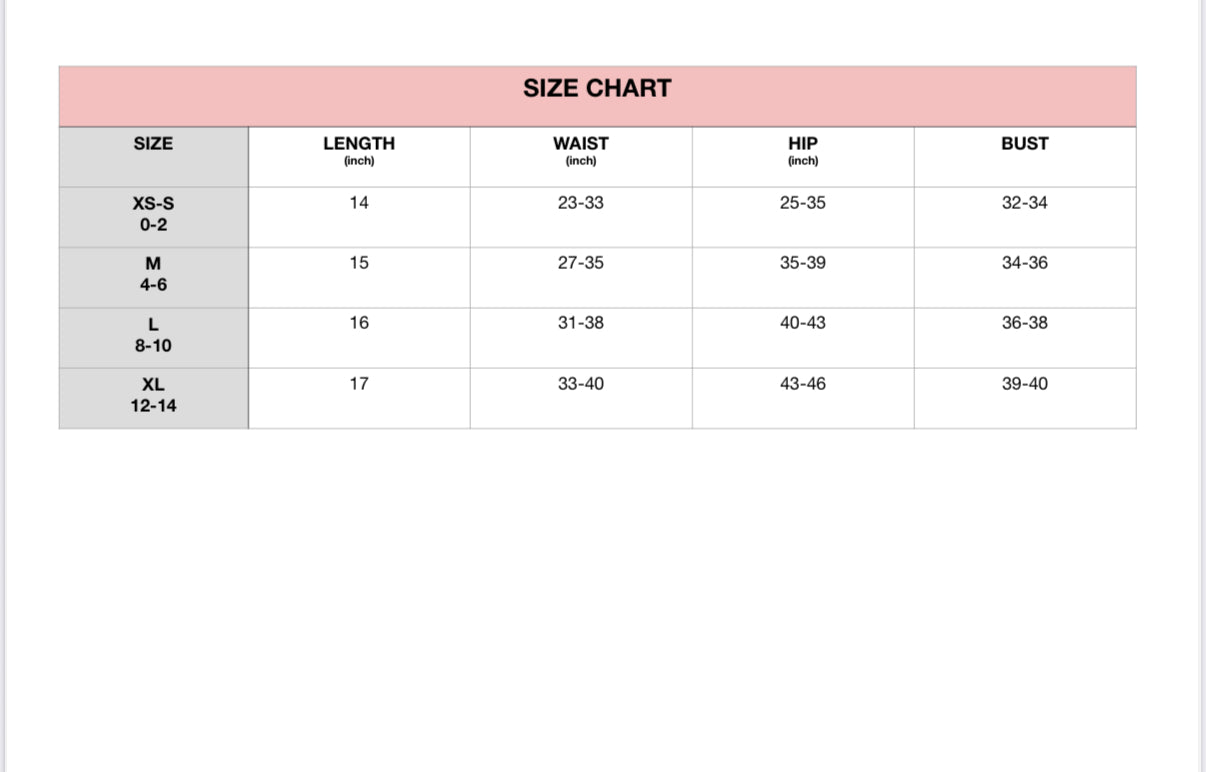
Task: Select the XL 12-14 size row label
Action: pyautogui.click(x=153, y=395)
